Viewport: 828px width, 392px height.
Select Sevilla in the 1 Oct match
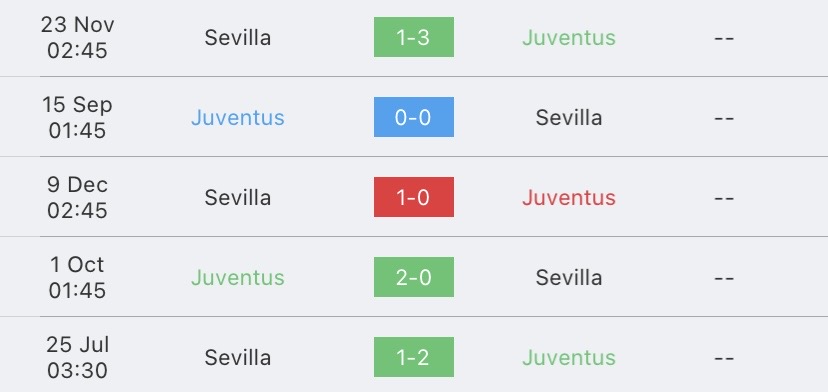(x=569, y=277)
